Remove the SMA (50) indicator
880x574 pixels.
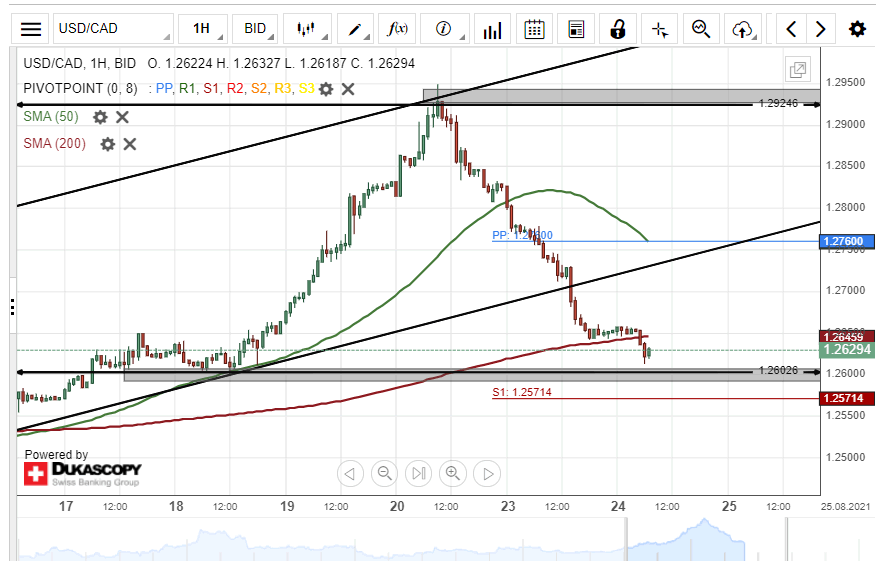point(122,117)
